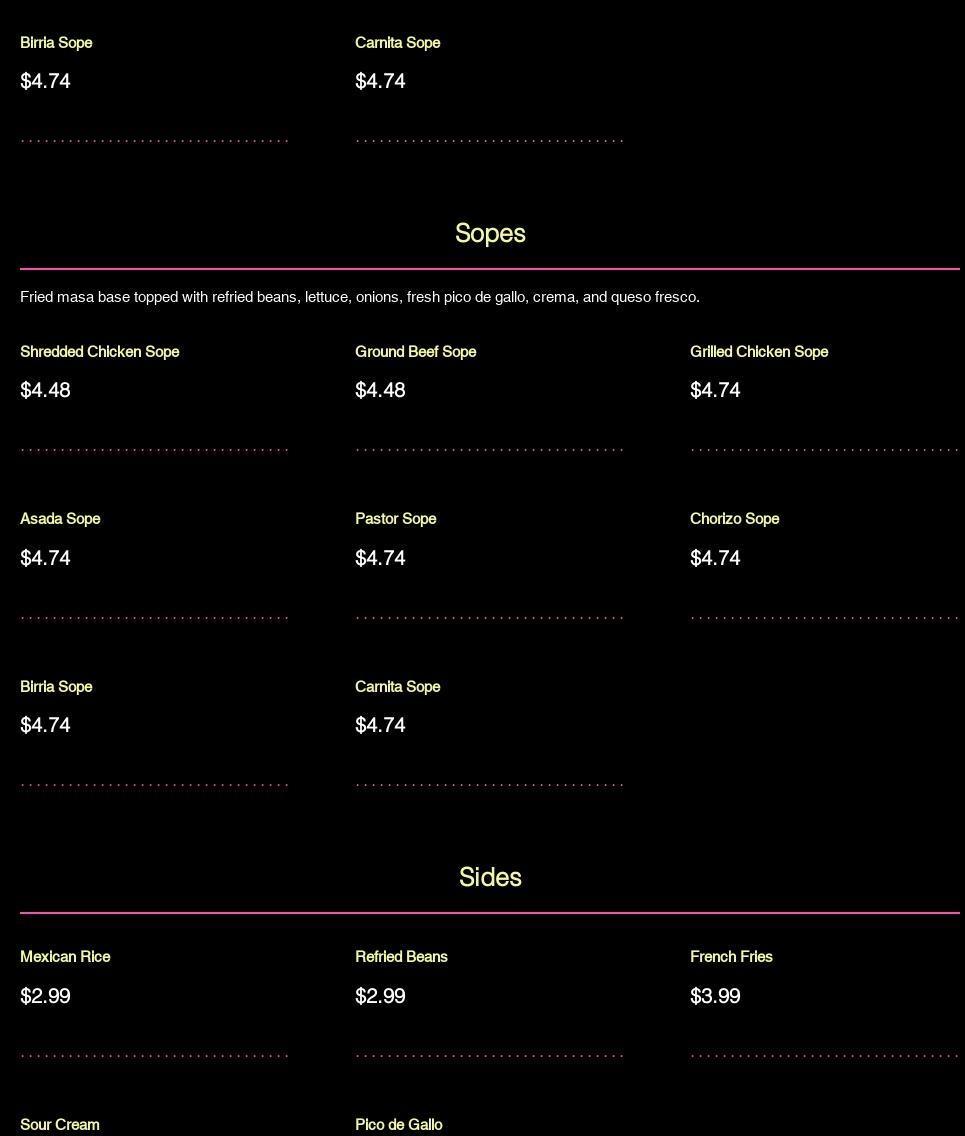Viewport: 965px width, 1136px height.
Task: Open the Pastor Sope item
Action: click(395, 519)
